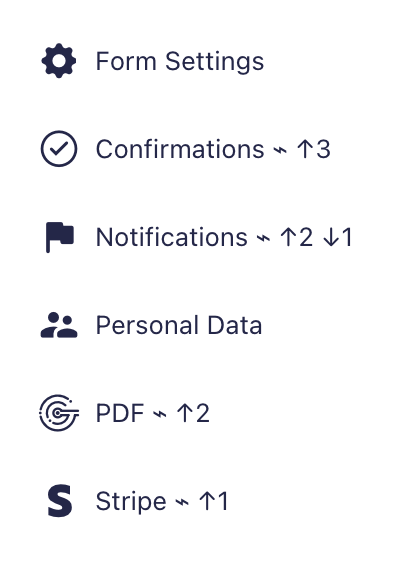This screenshot has height=562, width=398.
Task: Click the Notifications flag icon
Action: click(60, 237)
